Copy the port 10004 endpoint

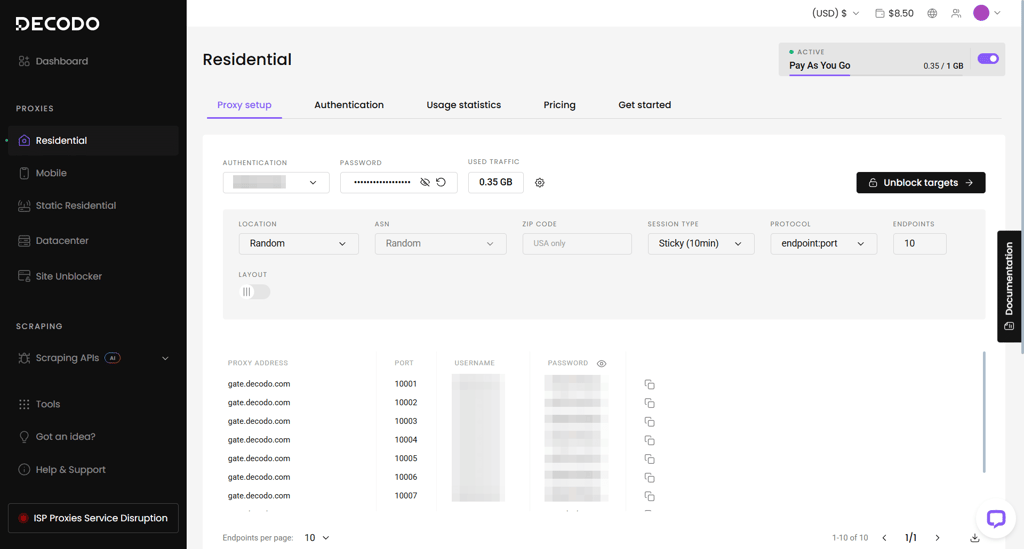[649, 441]
